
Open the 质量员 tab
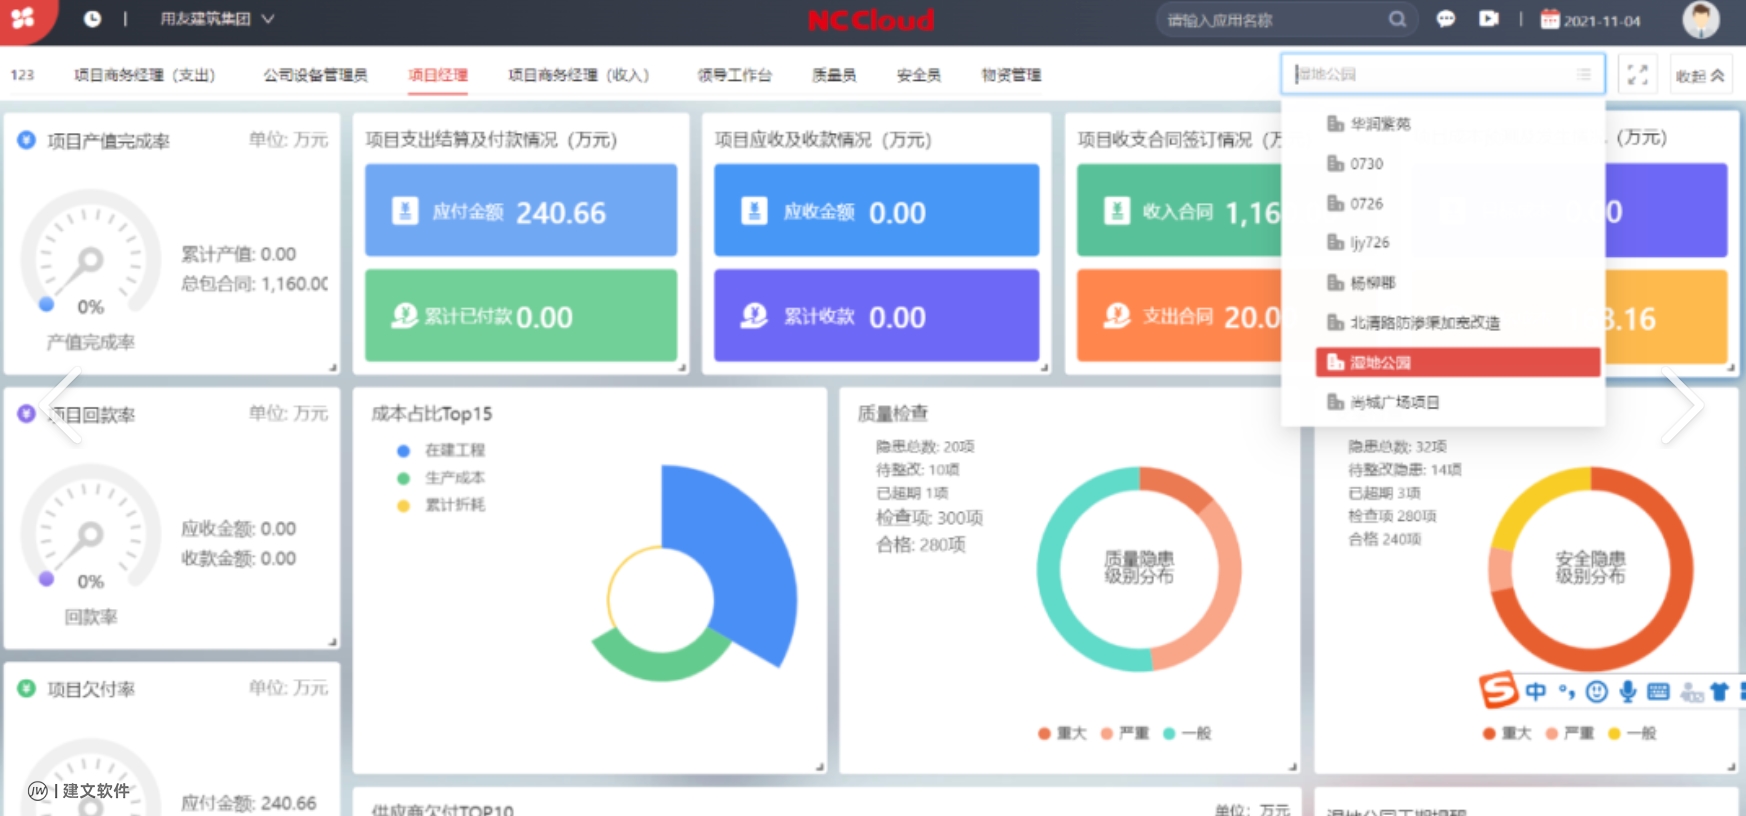[x=834, y=75]
